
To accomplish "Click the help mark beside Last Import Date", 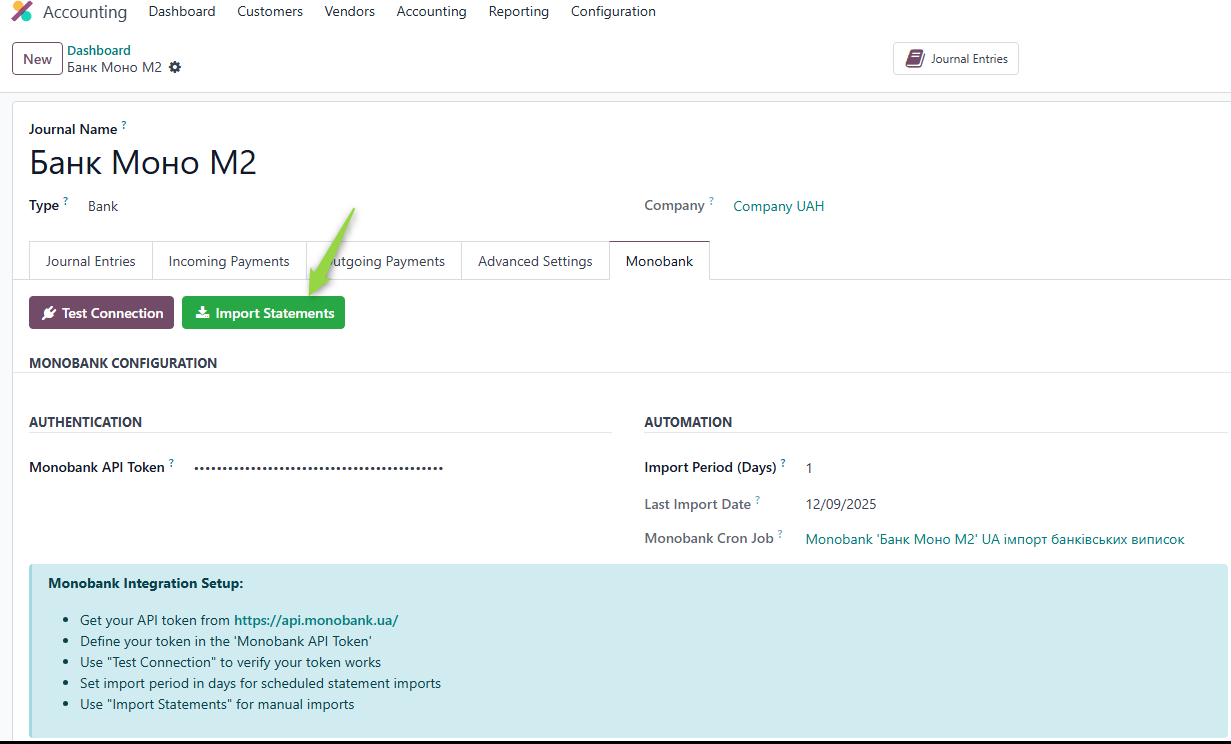I will click(757, 500).
